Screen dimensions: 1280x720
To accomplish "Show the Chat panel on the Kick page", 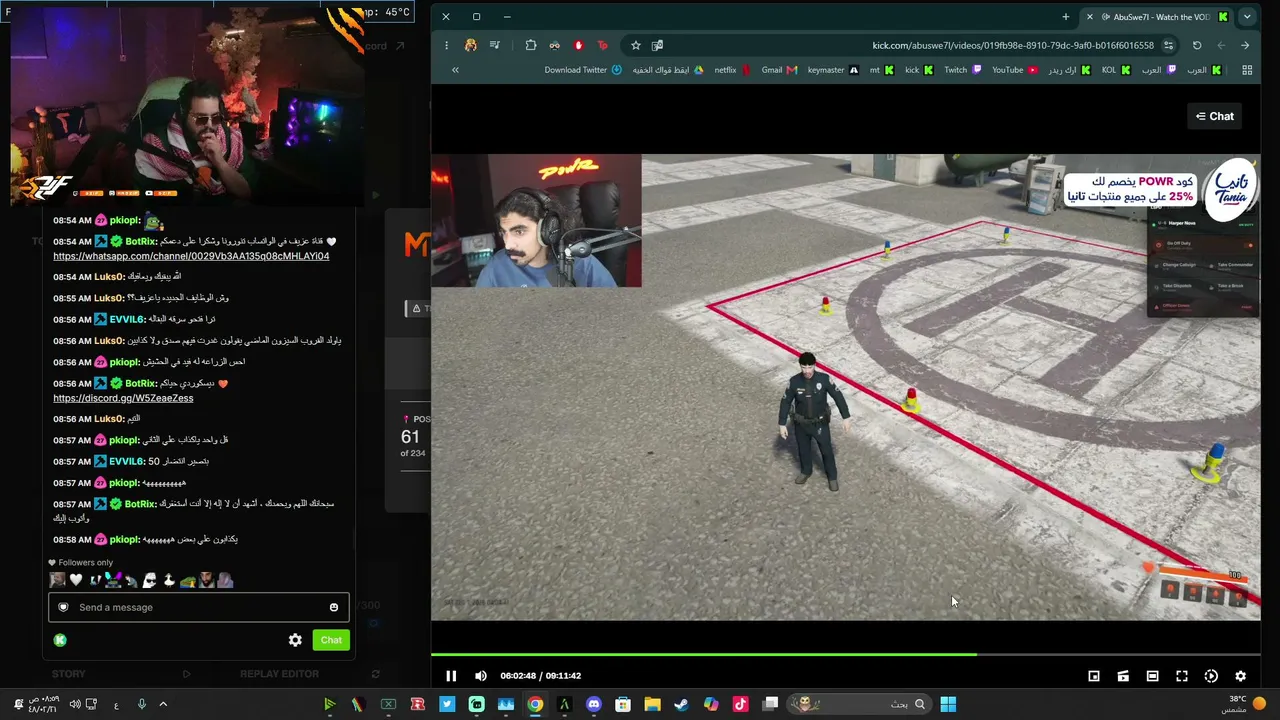I will pos(1215,116).
